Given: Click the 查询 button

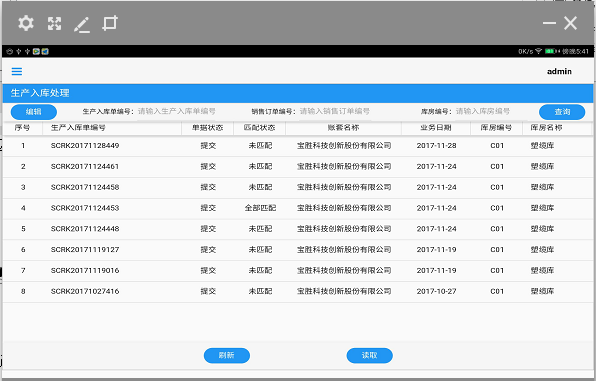Looking at the screenshot, I should [562, 112].
